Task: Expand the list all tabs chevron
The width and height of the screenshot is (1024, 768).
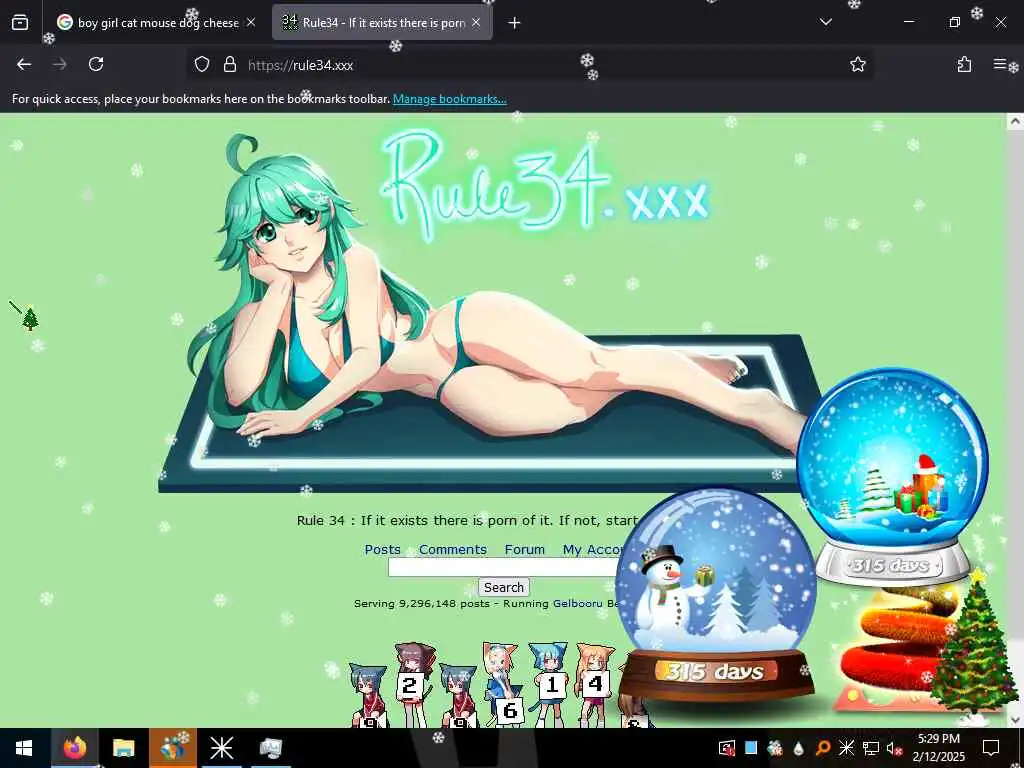Action: tap(825, 22)
